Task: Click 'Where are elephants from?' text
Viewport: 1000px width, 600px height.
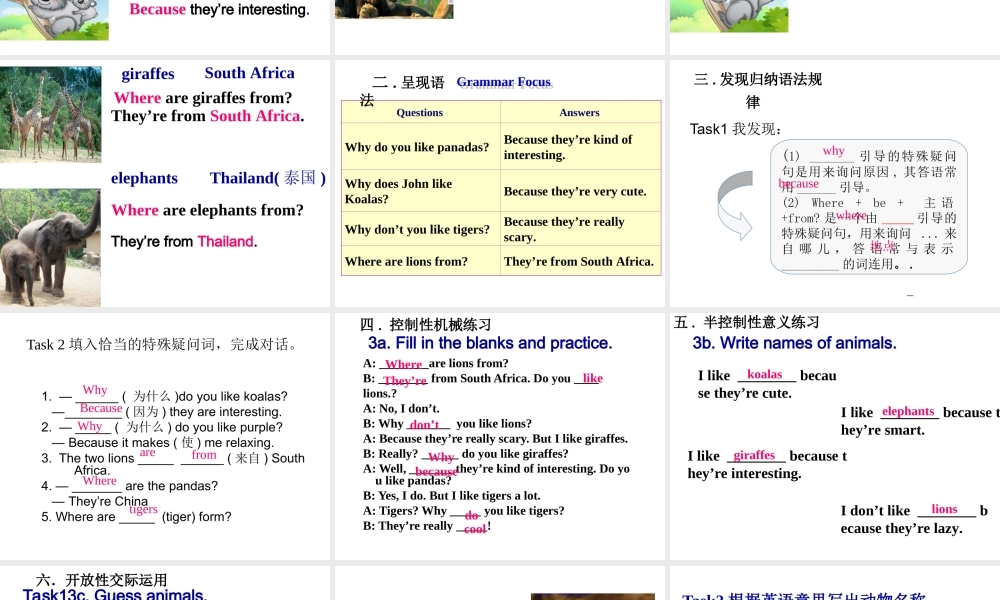Action: (207, 210)
